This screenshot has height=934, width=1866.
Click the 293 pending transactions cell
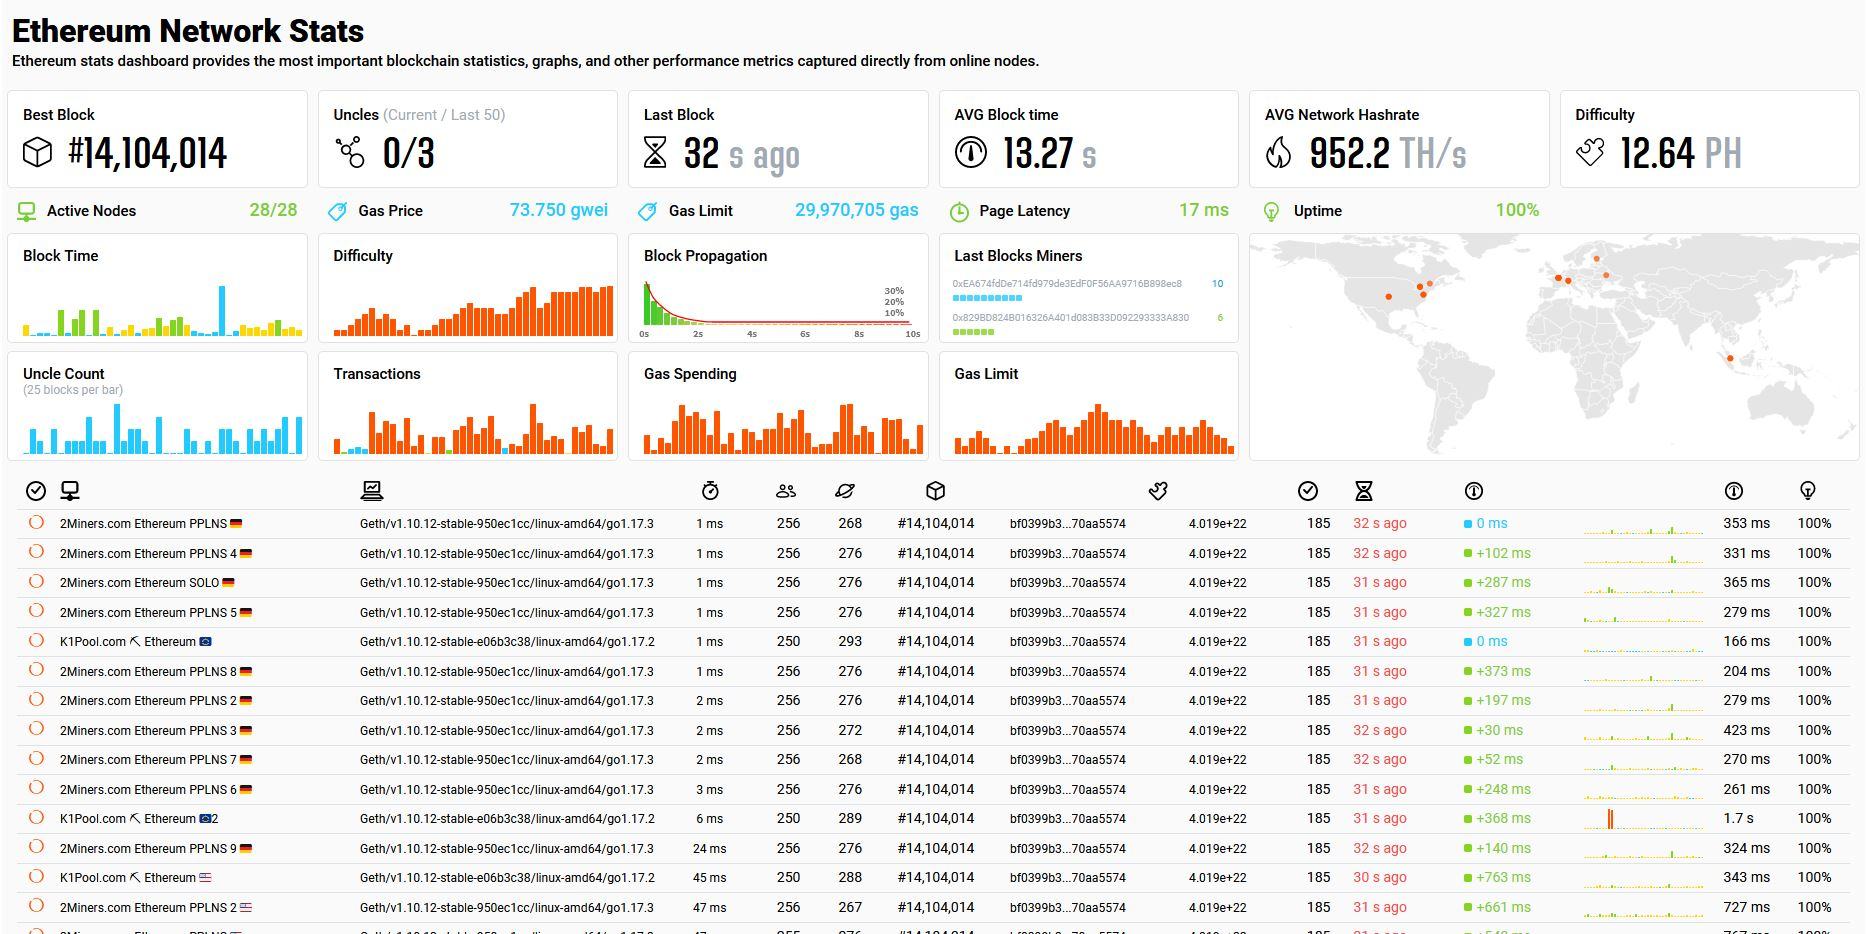pyautogui.click(x=850, y=641)
